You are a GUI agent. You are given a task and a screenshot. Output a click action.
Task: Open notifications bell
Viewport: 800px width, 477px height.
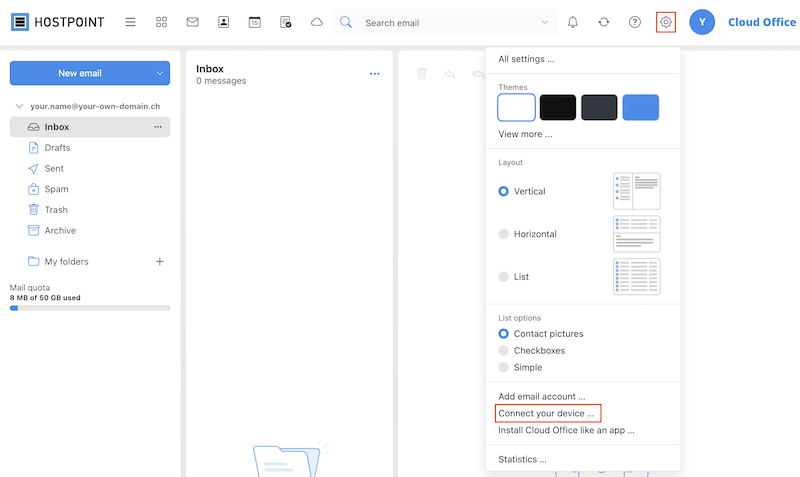(x=573, y=22)
